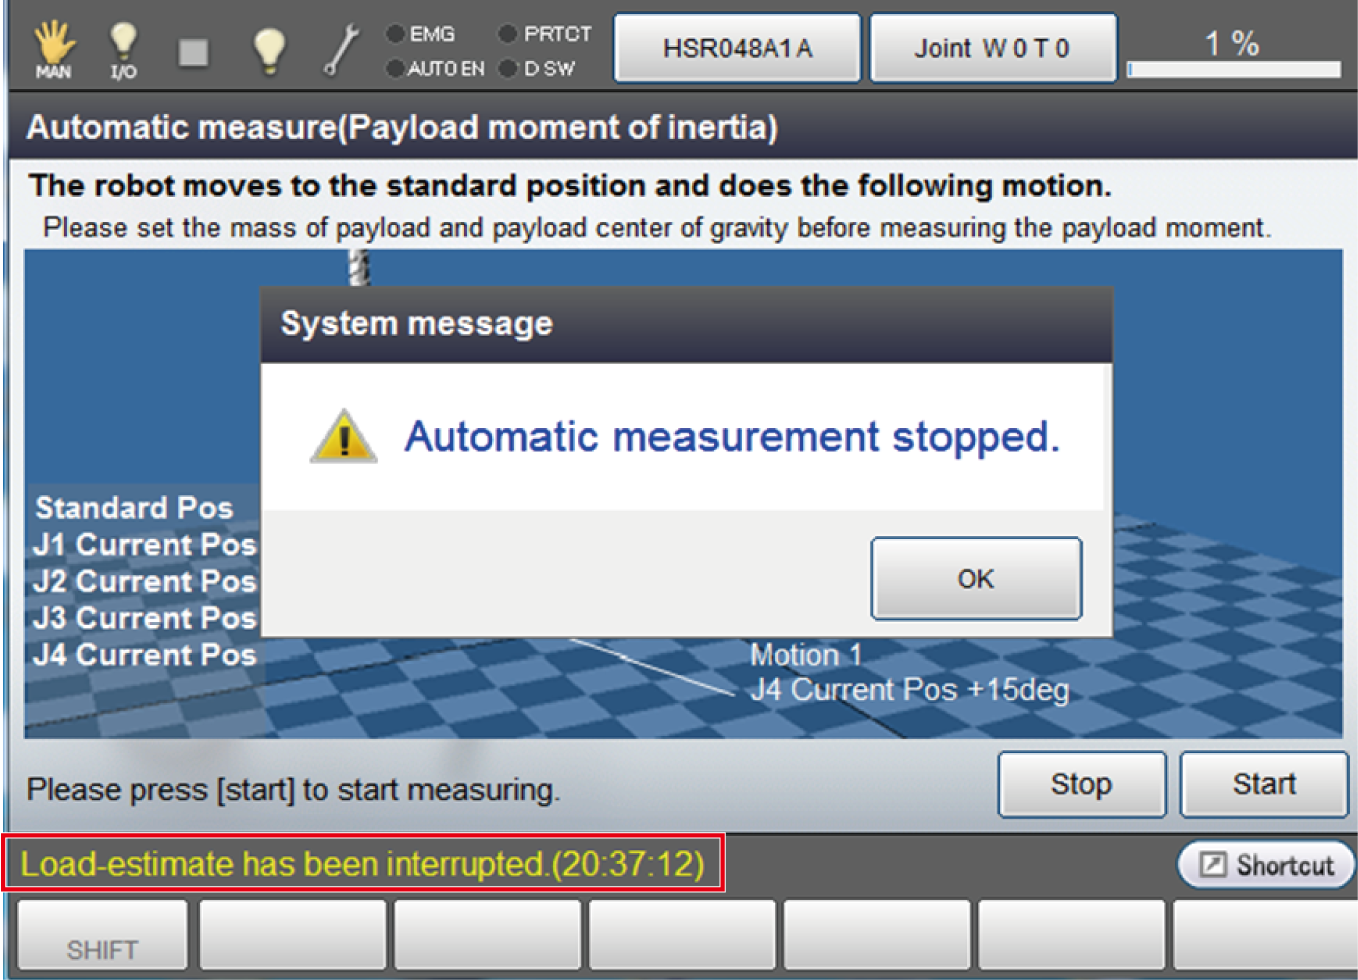
Task: Click the I/O light bulb icon
Action: tap(123, 48)
